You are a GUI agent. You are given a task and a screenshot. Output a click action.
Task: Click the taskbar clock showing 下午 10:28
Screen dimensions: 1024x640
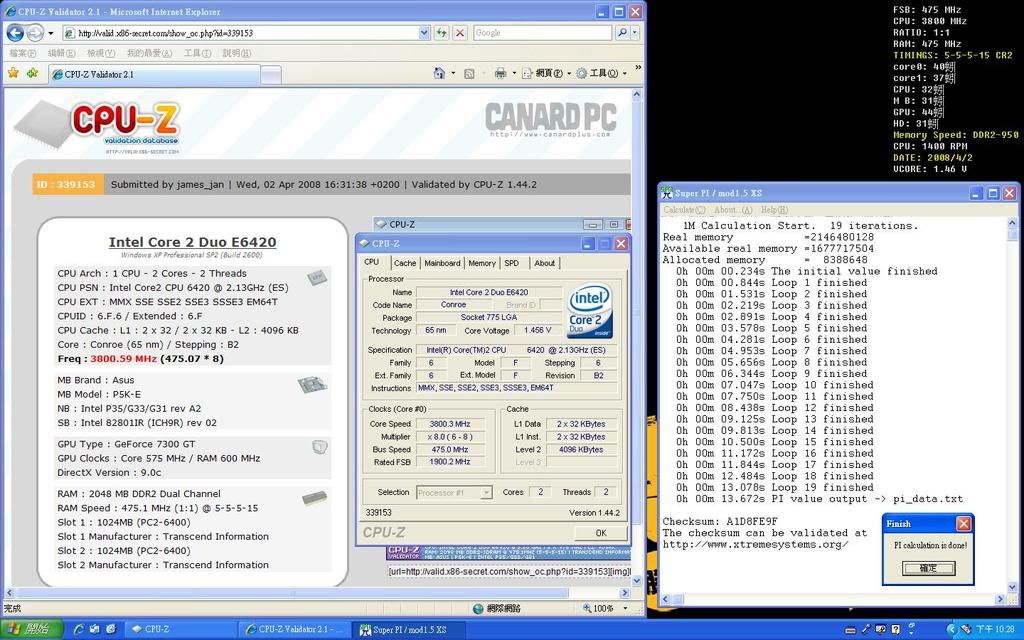(995, 630)
